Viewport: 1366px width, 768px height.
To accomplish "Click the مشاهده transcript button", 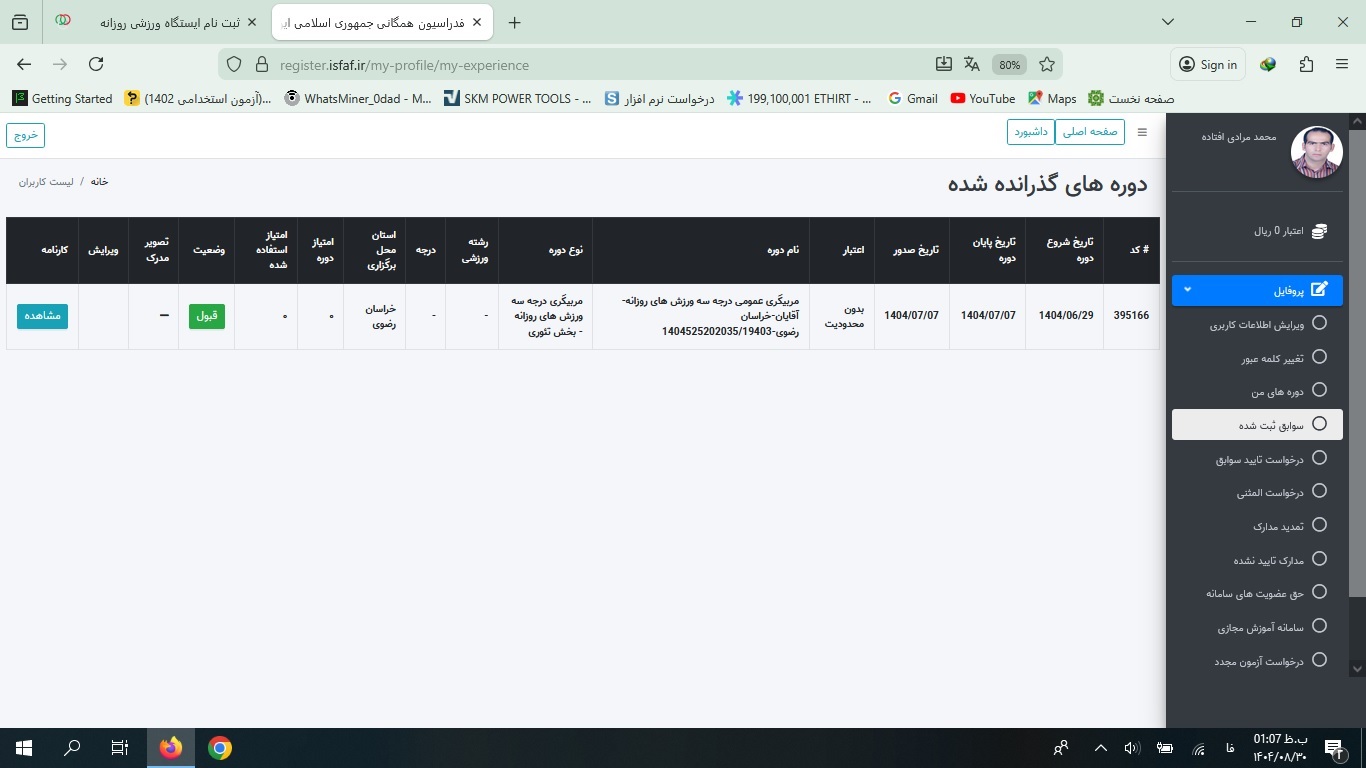I will (42, 316).
